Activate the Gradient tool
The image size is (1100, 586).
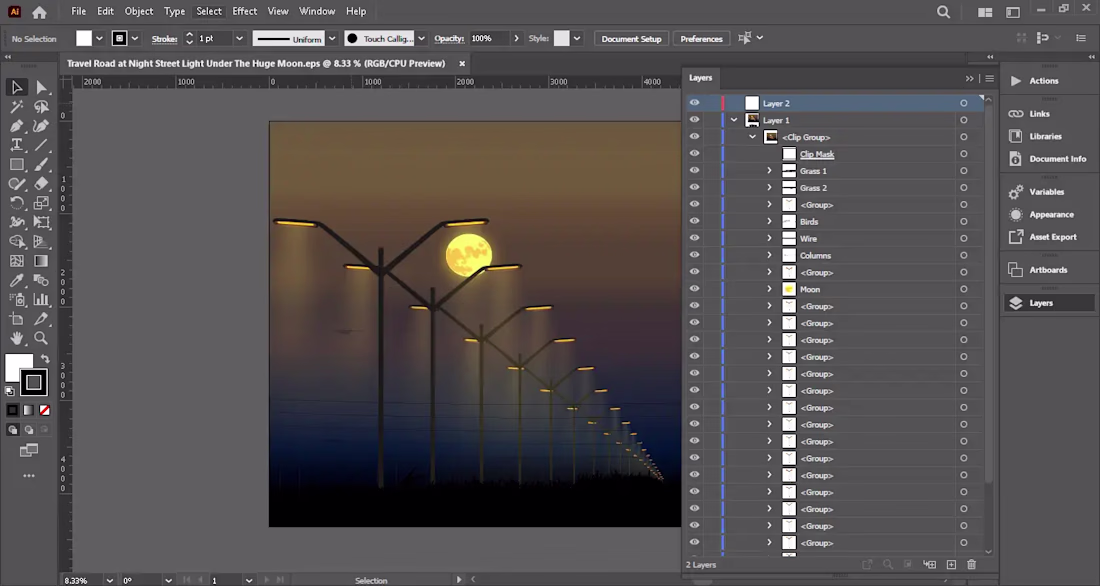point(41,261)
